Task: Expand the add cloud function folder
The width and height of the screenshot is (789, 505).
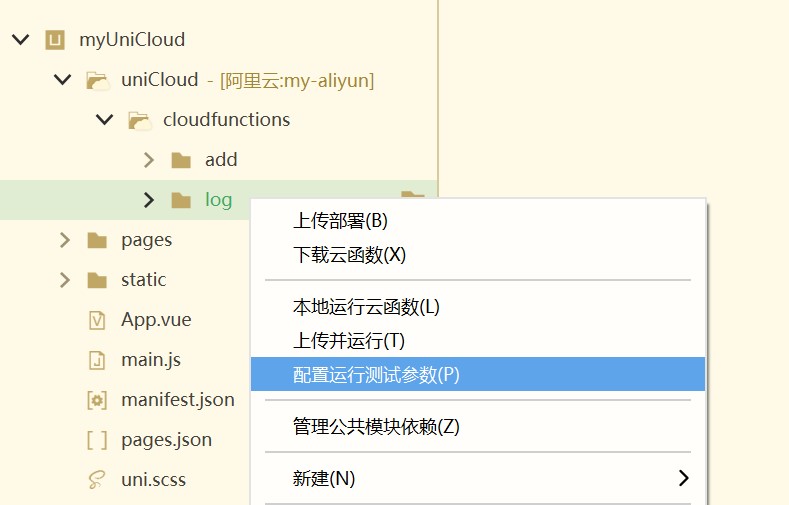Action: point(148,160)
